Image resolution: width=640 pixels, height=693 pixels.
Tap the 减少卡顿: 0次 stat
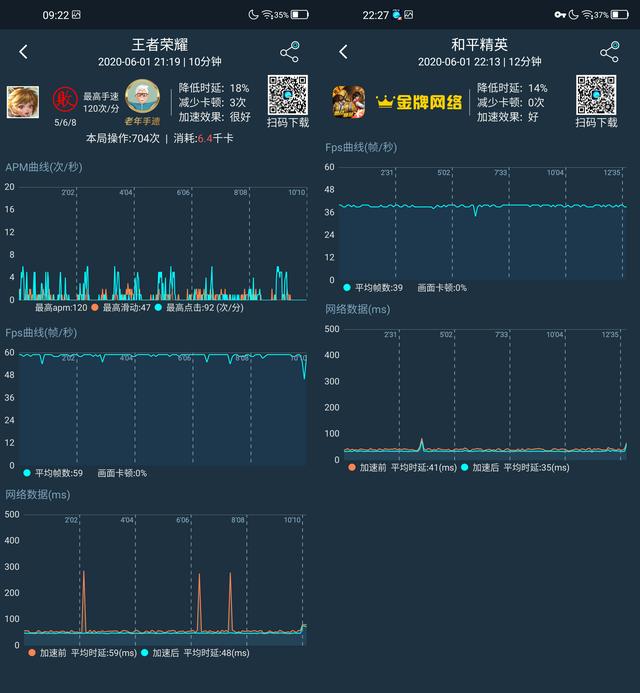[x=510, y=103]
